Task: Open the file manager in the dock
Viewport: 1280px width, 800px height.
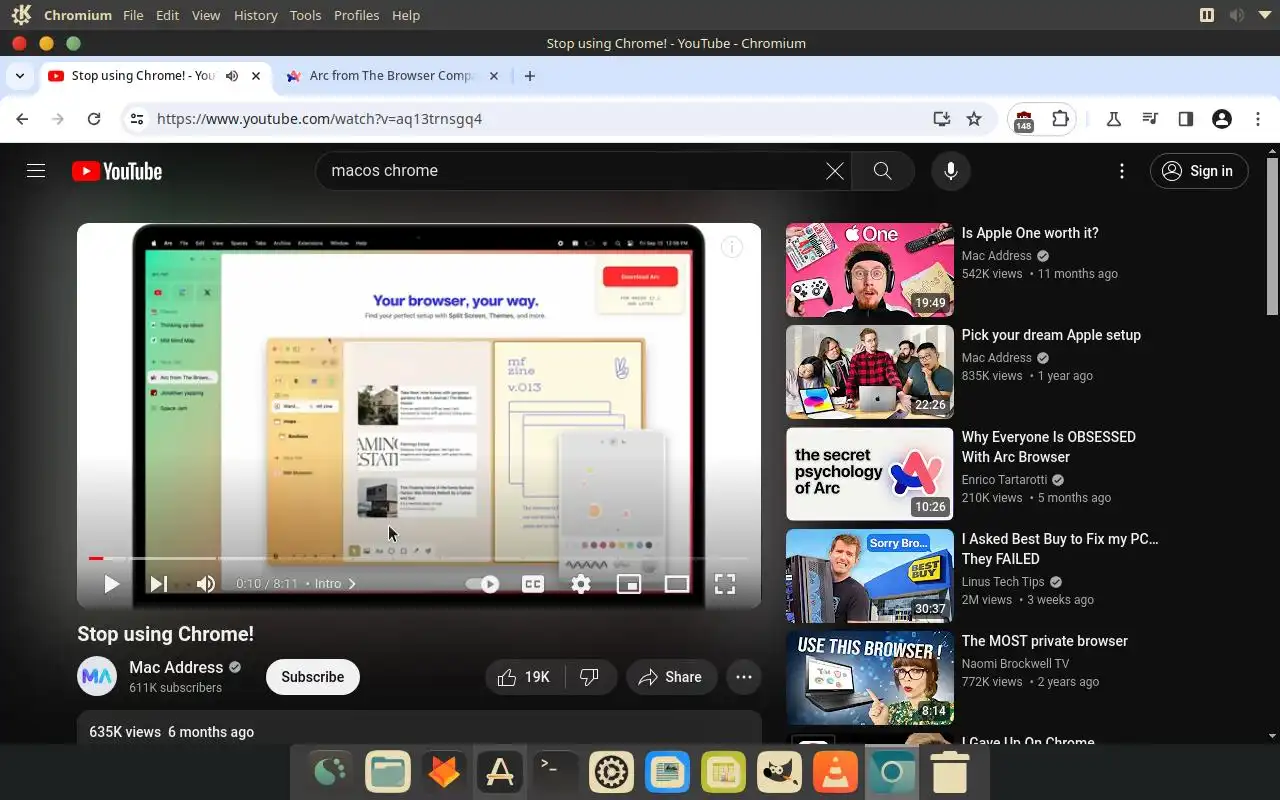Action: (x=387, y=772)
